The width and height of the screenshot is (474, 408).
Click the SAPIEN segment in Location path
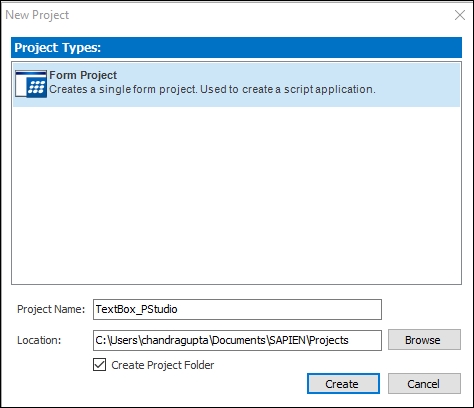coord(287,340)
